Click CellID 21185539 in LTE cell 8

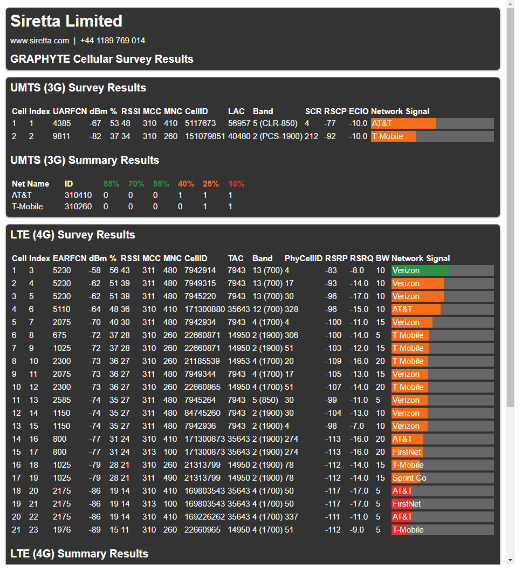(202, 361)
